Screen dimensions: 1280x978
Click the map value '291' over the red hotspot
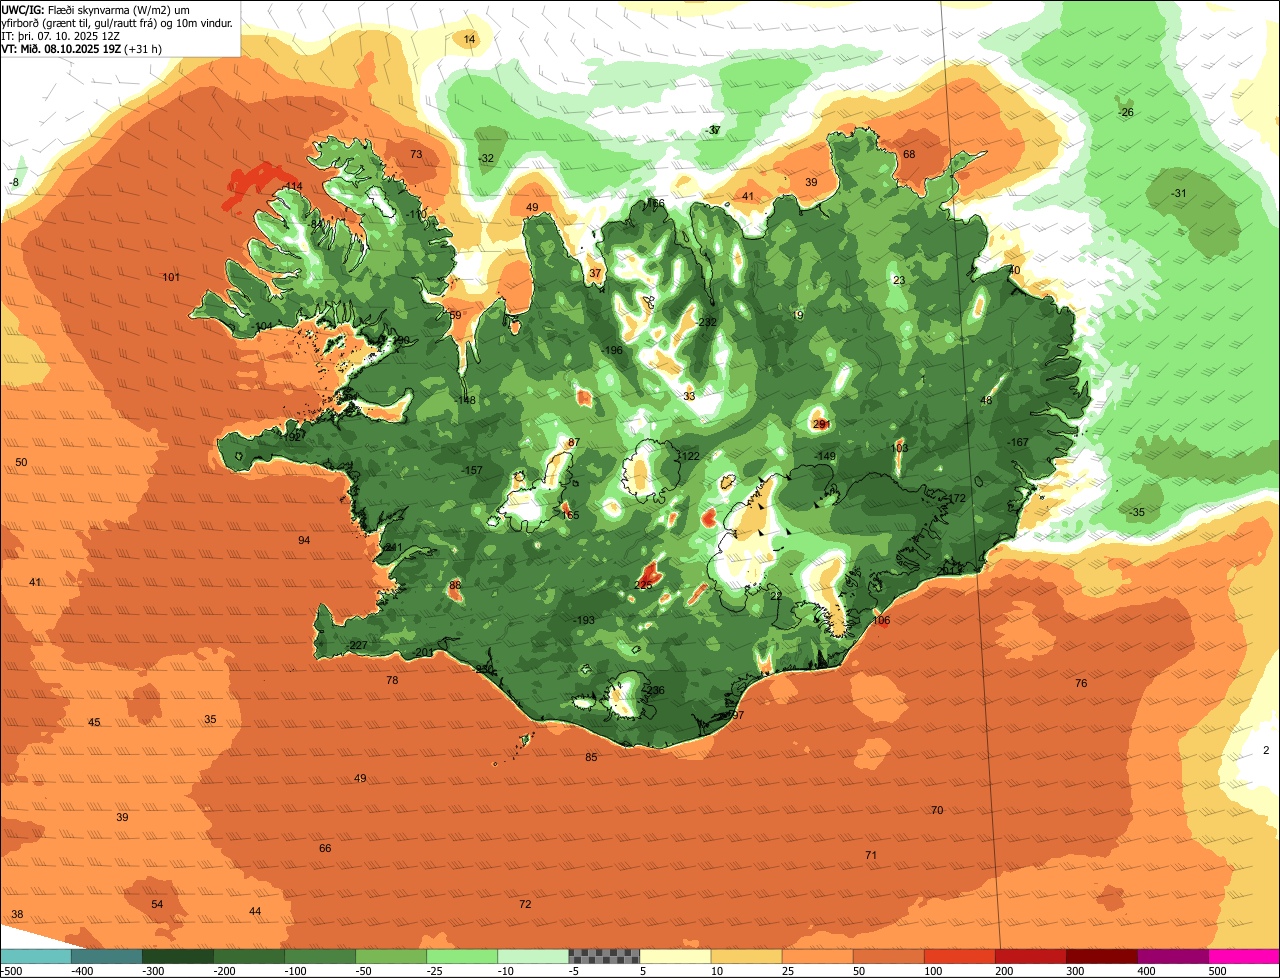(822, 424)
